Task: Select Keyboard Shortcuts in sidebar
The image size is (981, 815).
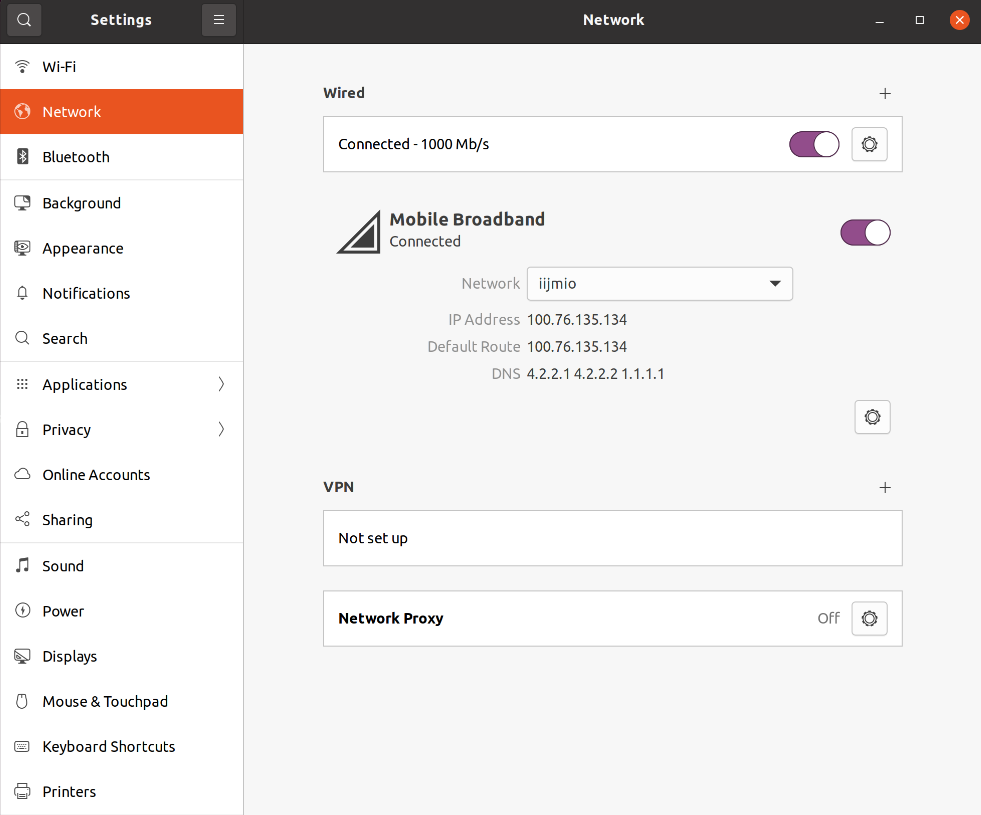Action: (108, 747)
